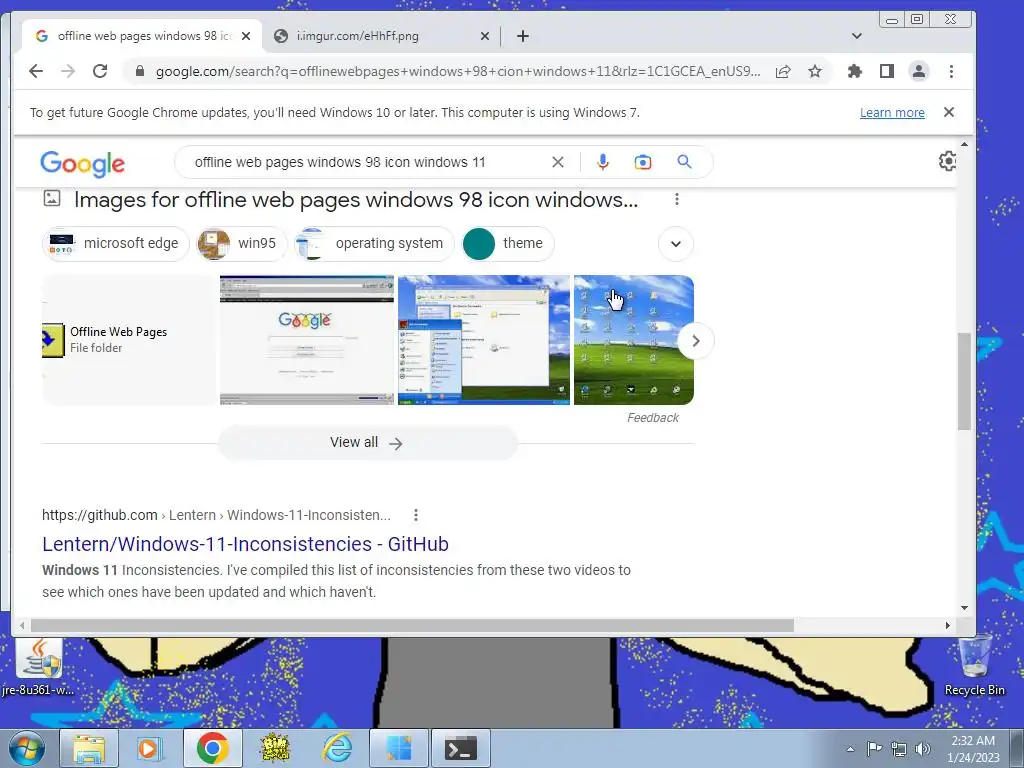Click the github.com breadcrumb URL
This screenshot has height=768, width=1024.
[x=216, y=515]
